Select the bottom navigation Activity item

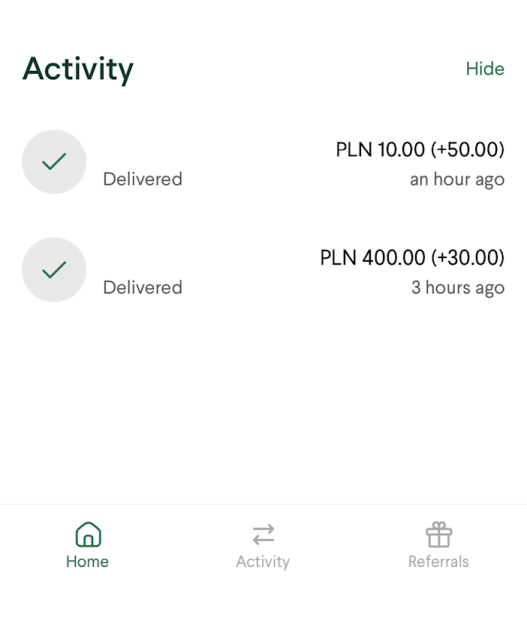coord(263,546)
